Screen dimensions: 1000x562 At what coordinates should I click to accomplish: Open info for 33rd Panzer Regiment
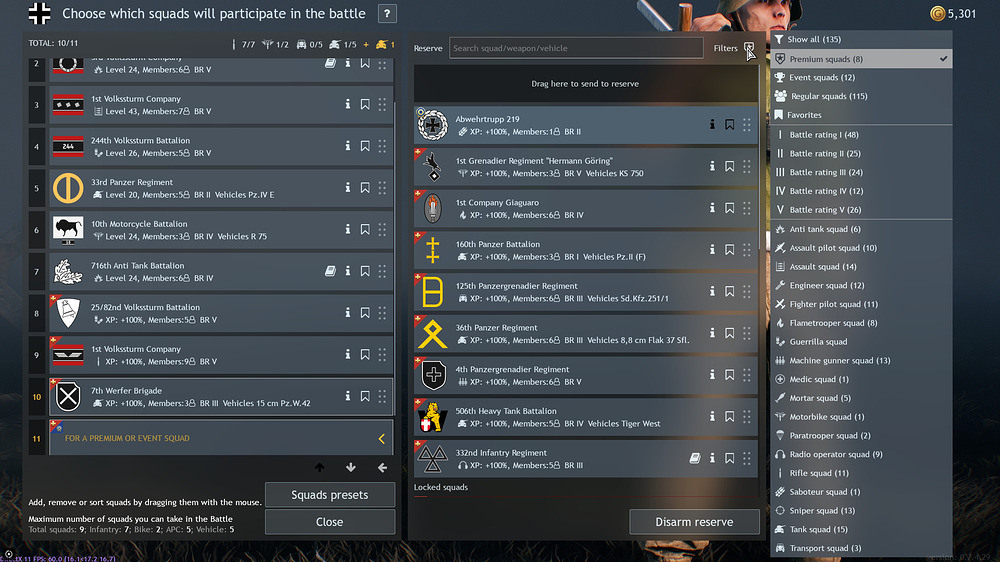point(348,187)
